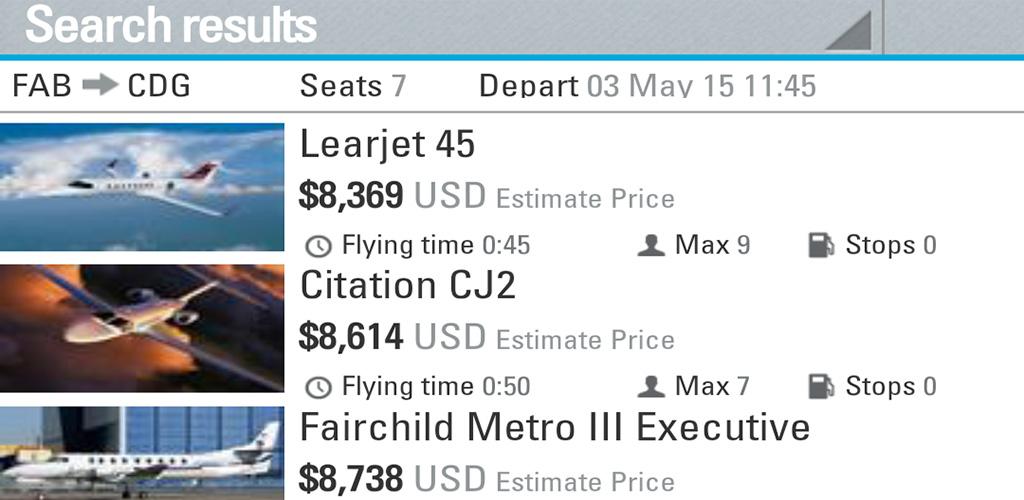Click the person icon next to Max 9

pos(651,245)
